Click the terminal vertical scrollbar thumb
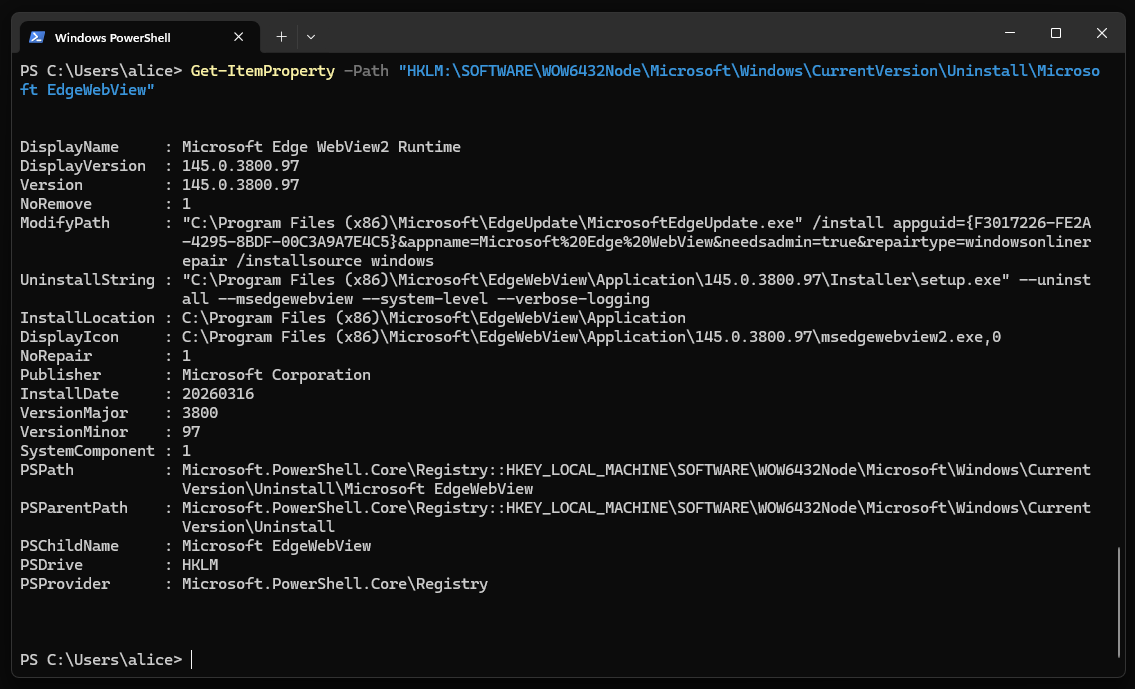 point(1119,602)
